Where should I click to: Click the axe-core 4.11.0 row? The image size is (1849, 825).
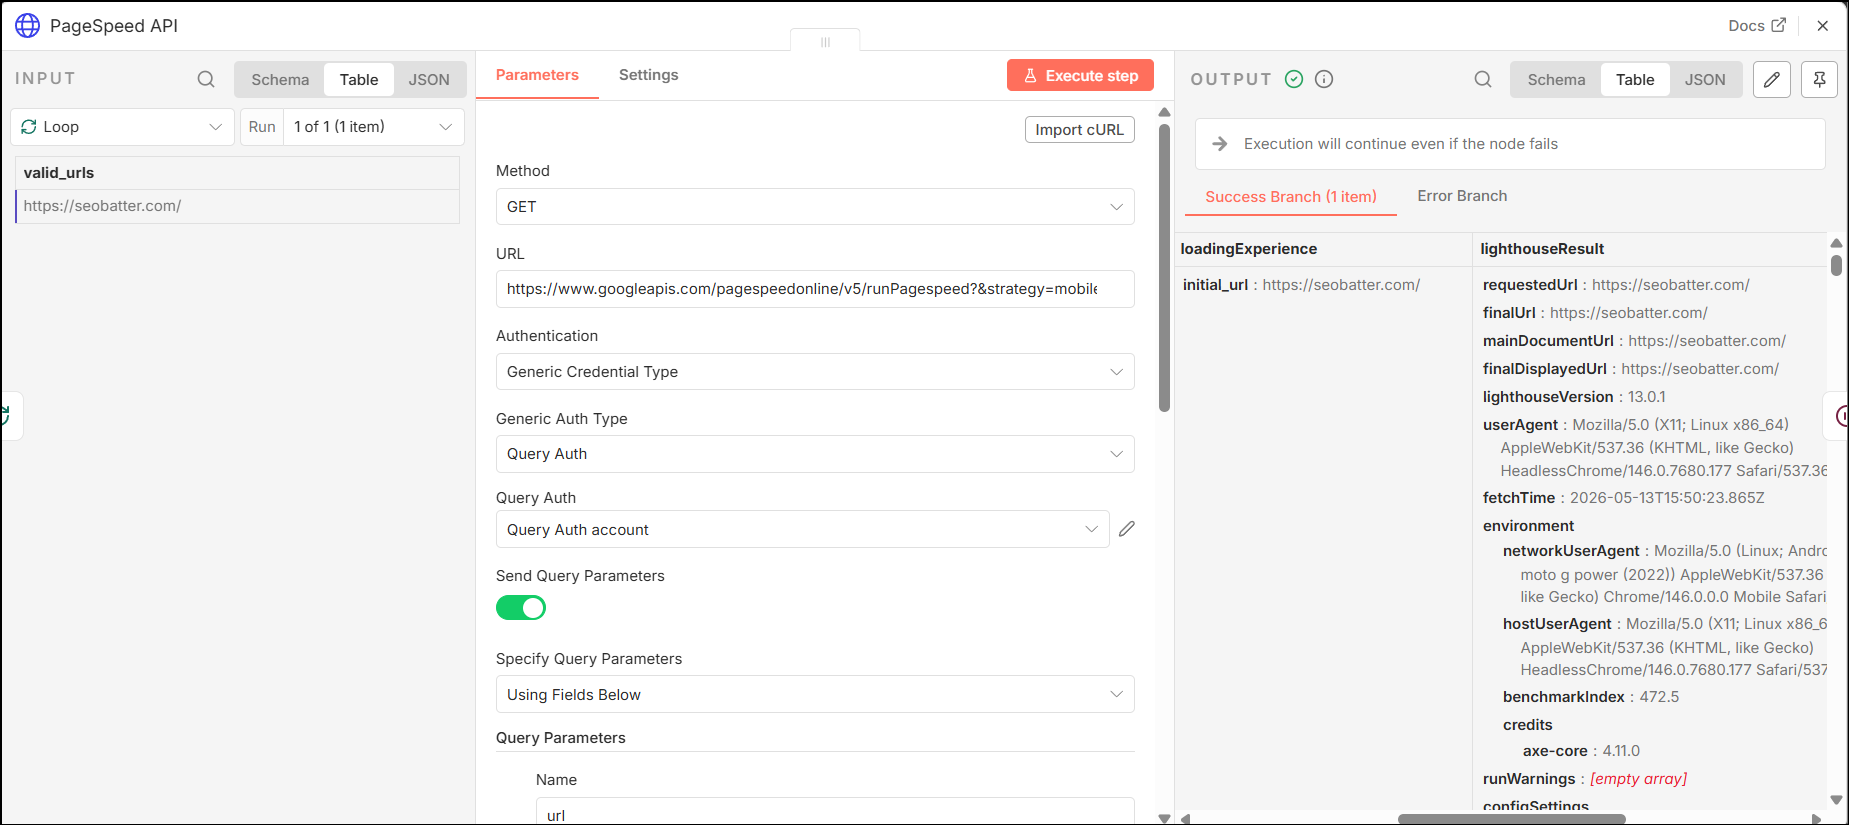(x=1581, y=751)
